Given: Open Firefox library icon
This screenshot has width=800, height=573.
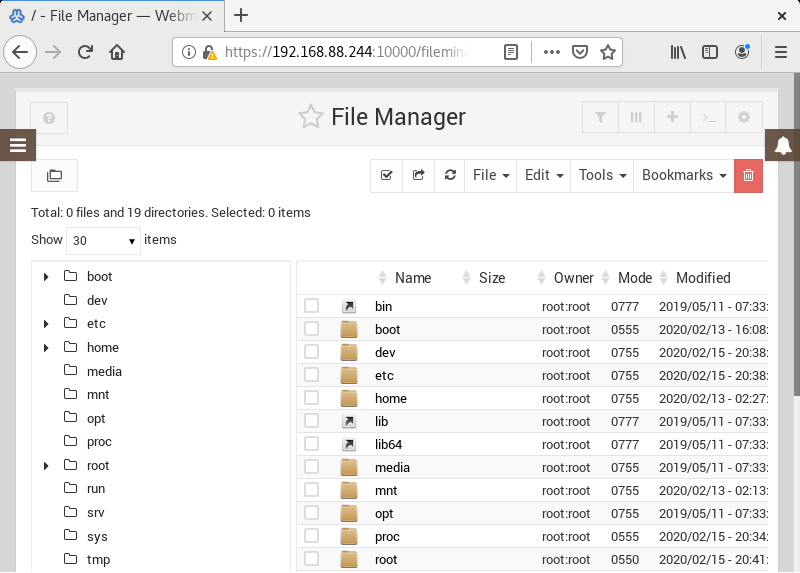Looking at the screenshot, I should coord(678,52).
